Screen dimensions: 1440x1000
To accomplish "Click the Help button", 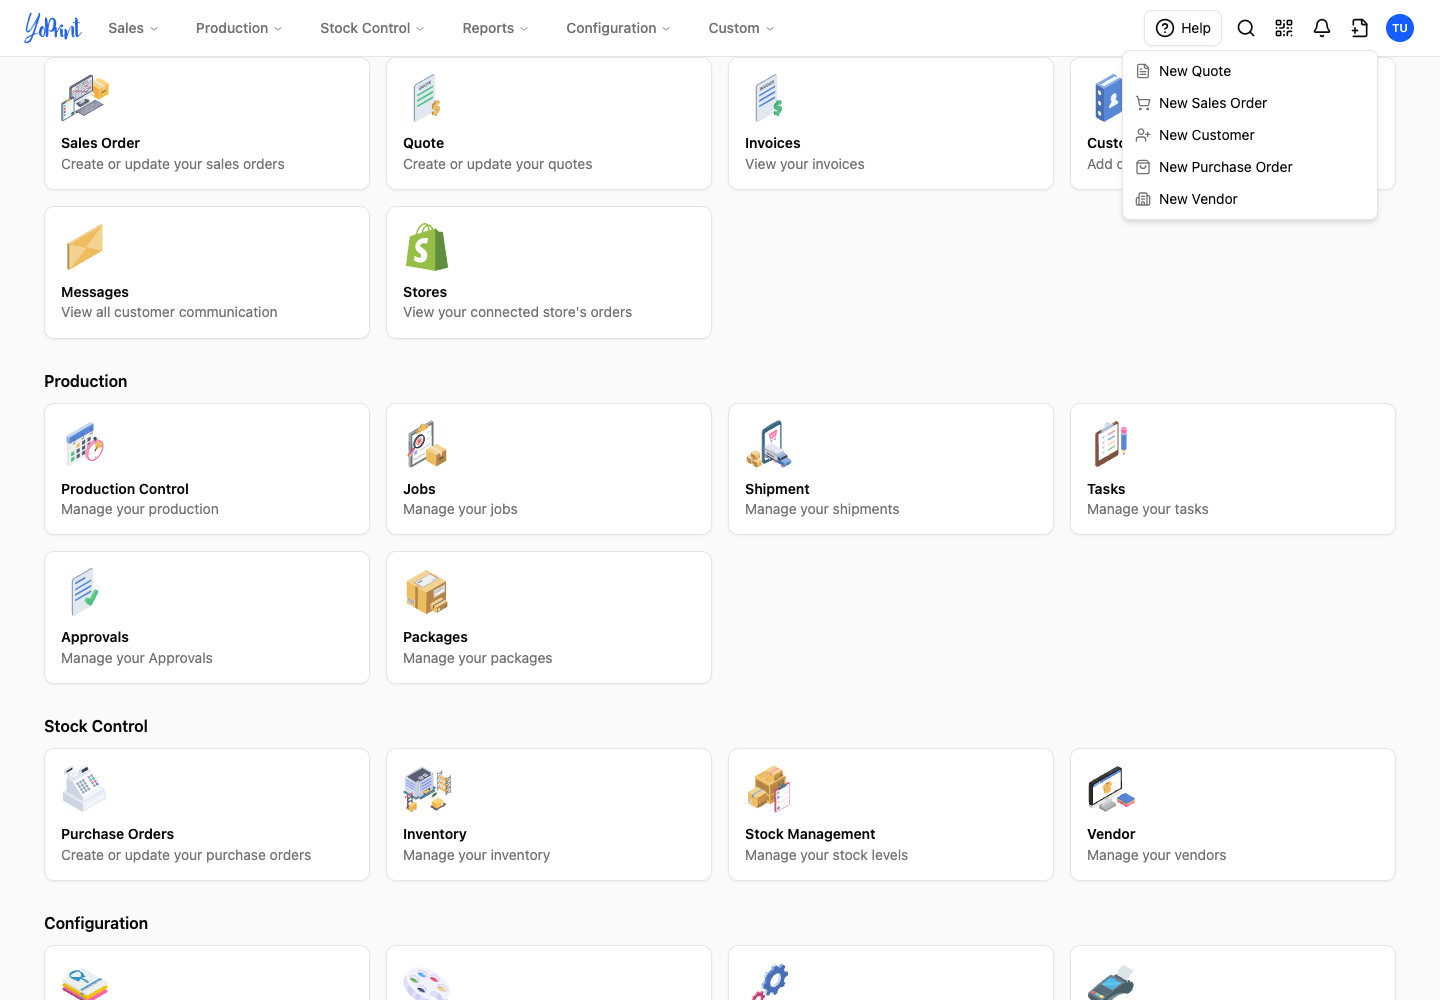I will click(x=1183, y=28).
